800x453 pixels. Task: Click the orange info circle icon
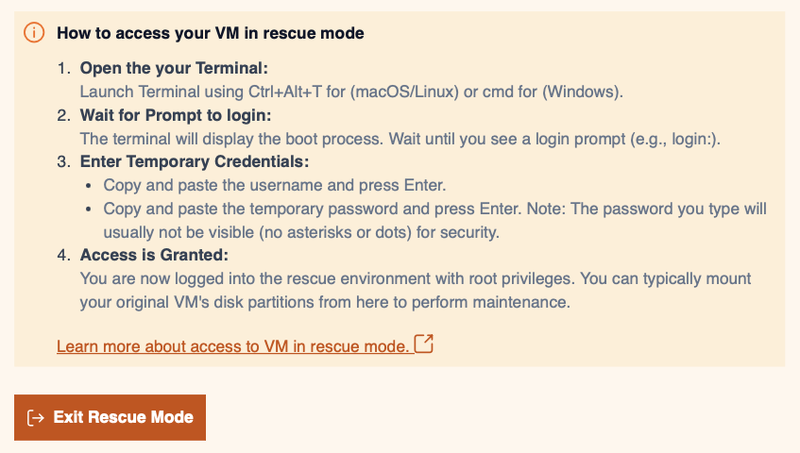35,32
